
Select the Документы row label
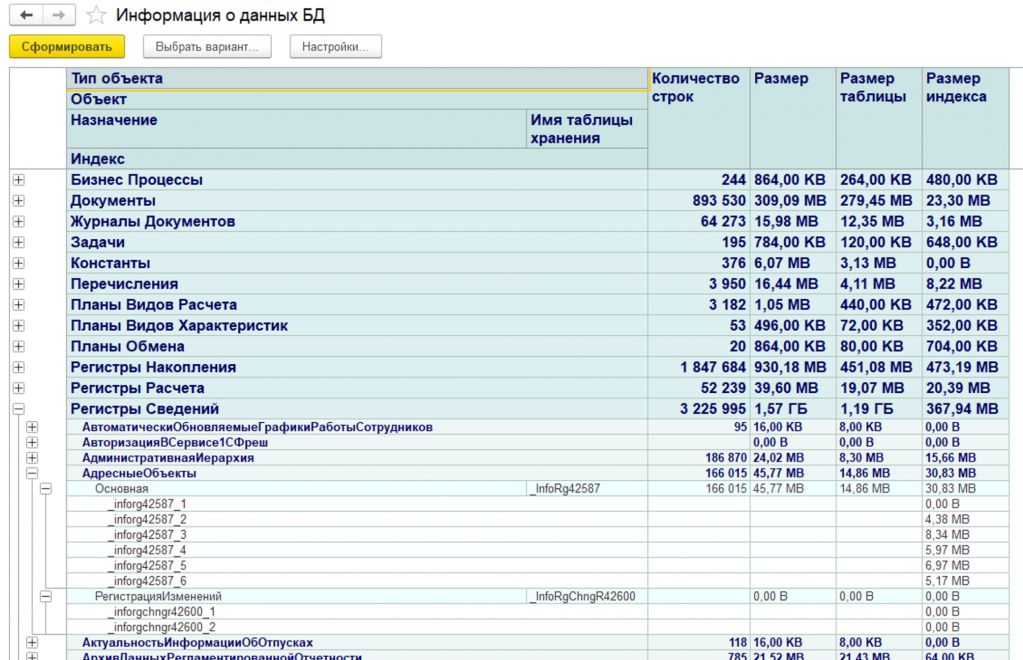(x=113, y=201)
